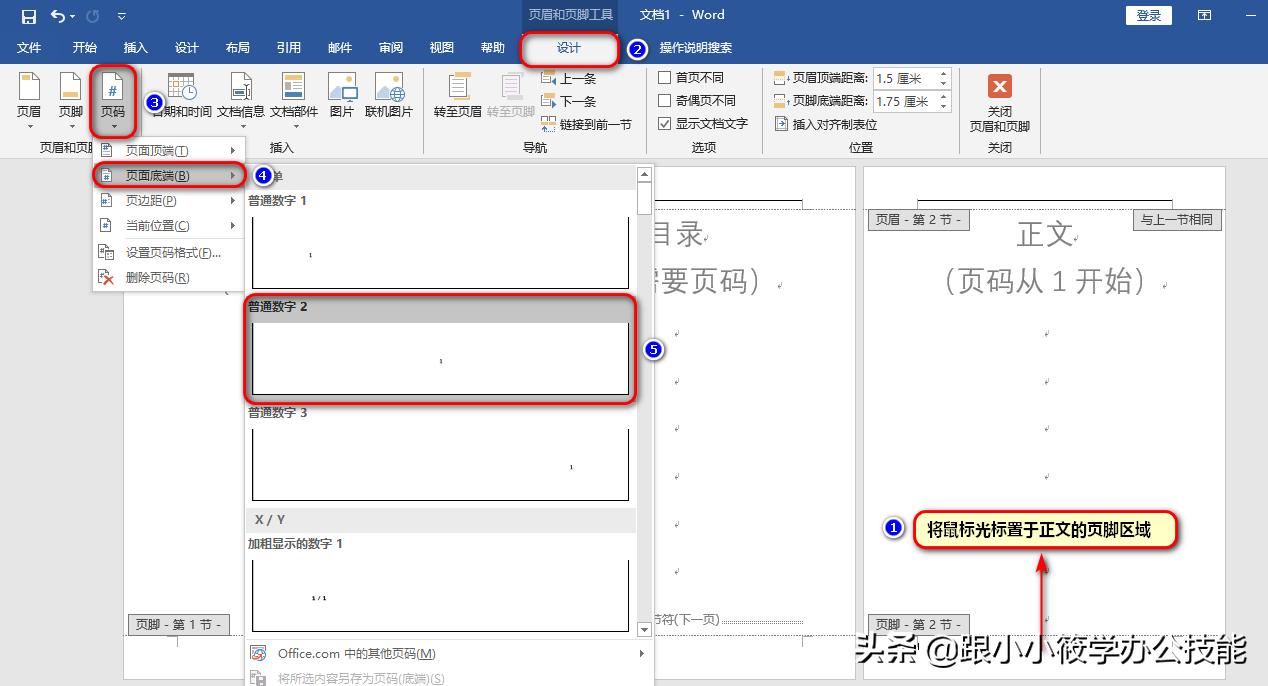Select the 页脚 (Footer) icon
The image size is (1268, 686).
click(x=69, y=97)
